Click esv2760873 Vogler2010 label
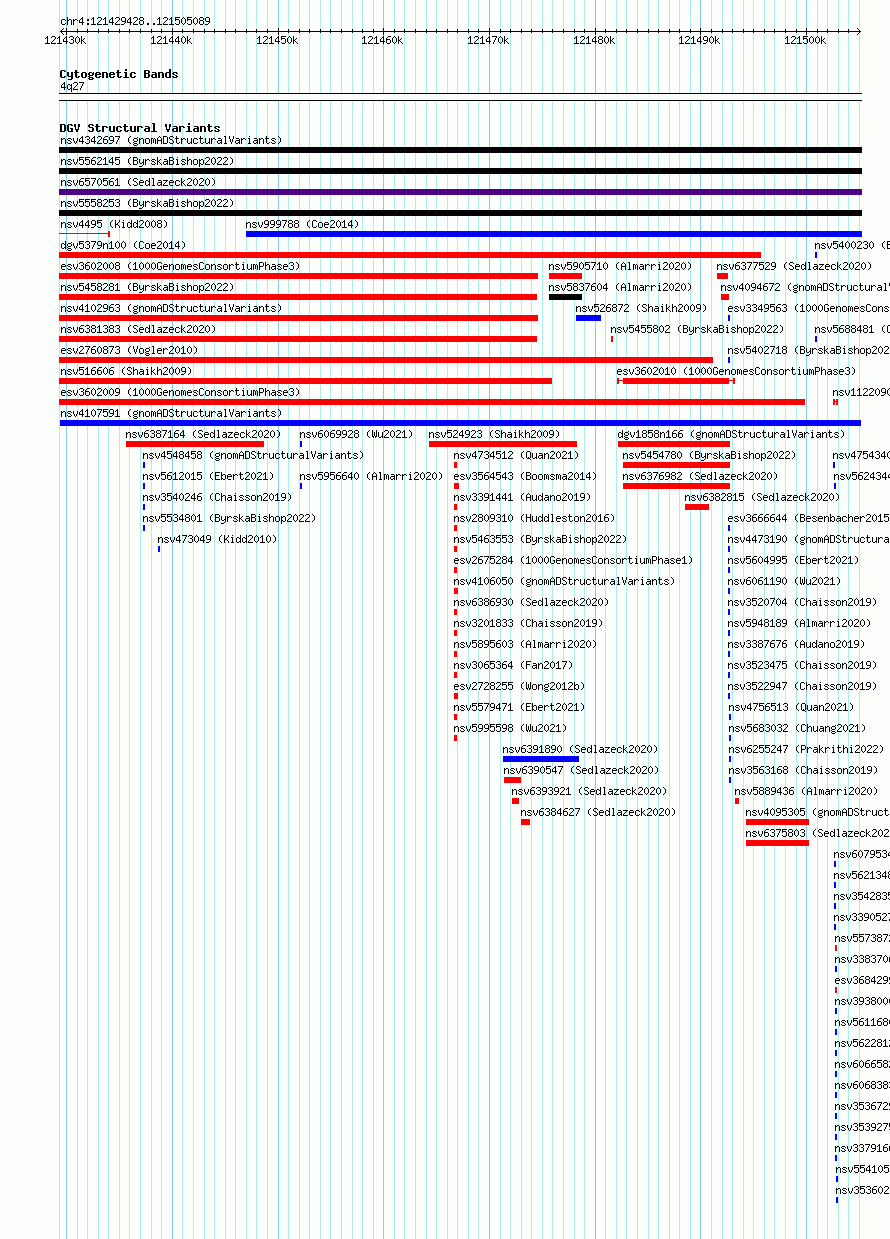The height and width of the screenshot is (1239, 890). point(129,350)
